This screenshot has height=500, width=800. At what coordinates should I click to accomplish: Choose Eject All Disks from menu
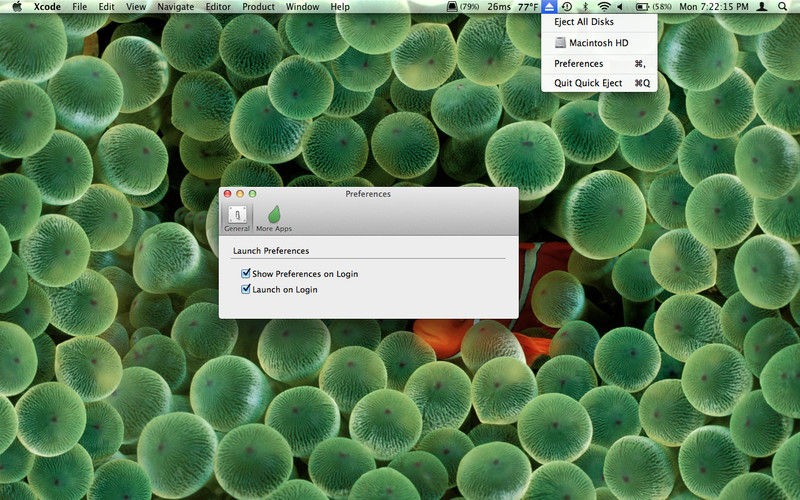599,22
